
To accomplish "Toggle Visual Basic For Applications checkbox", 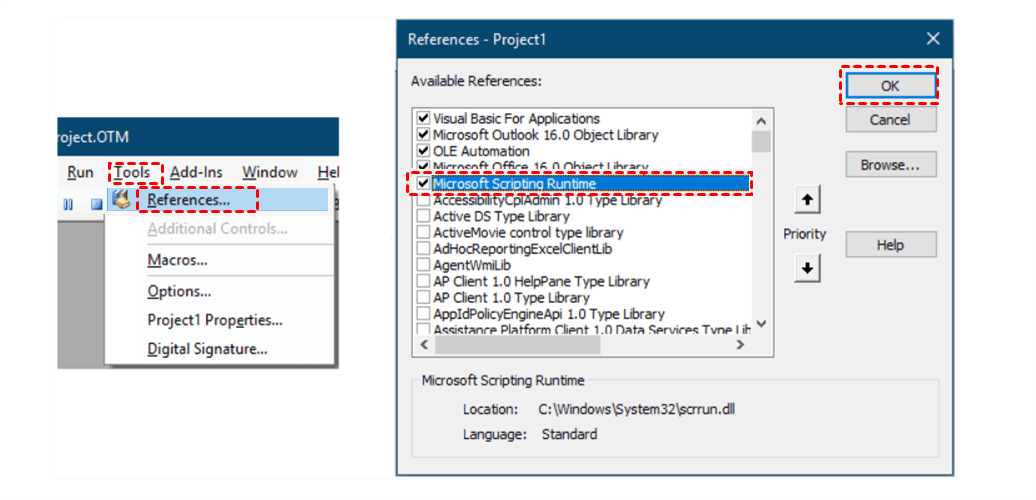I will coord(424,119).
